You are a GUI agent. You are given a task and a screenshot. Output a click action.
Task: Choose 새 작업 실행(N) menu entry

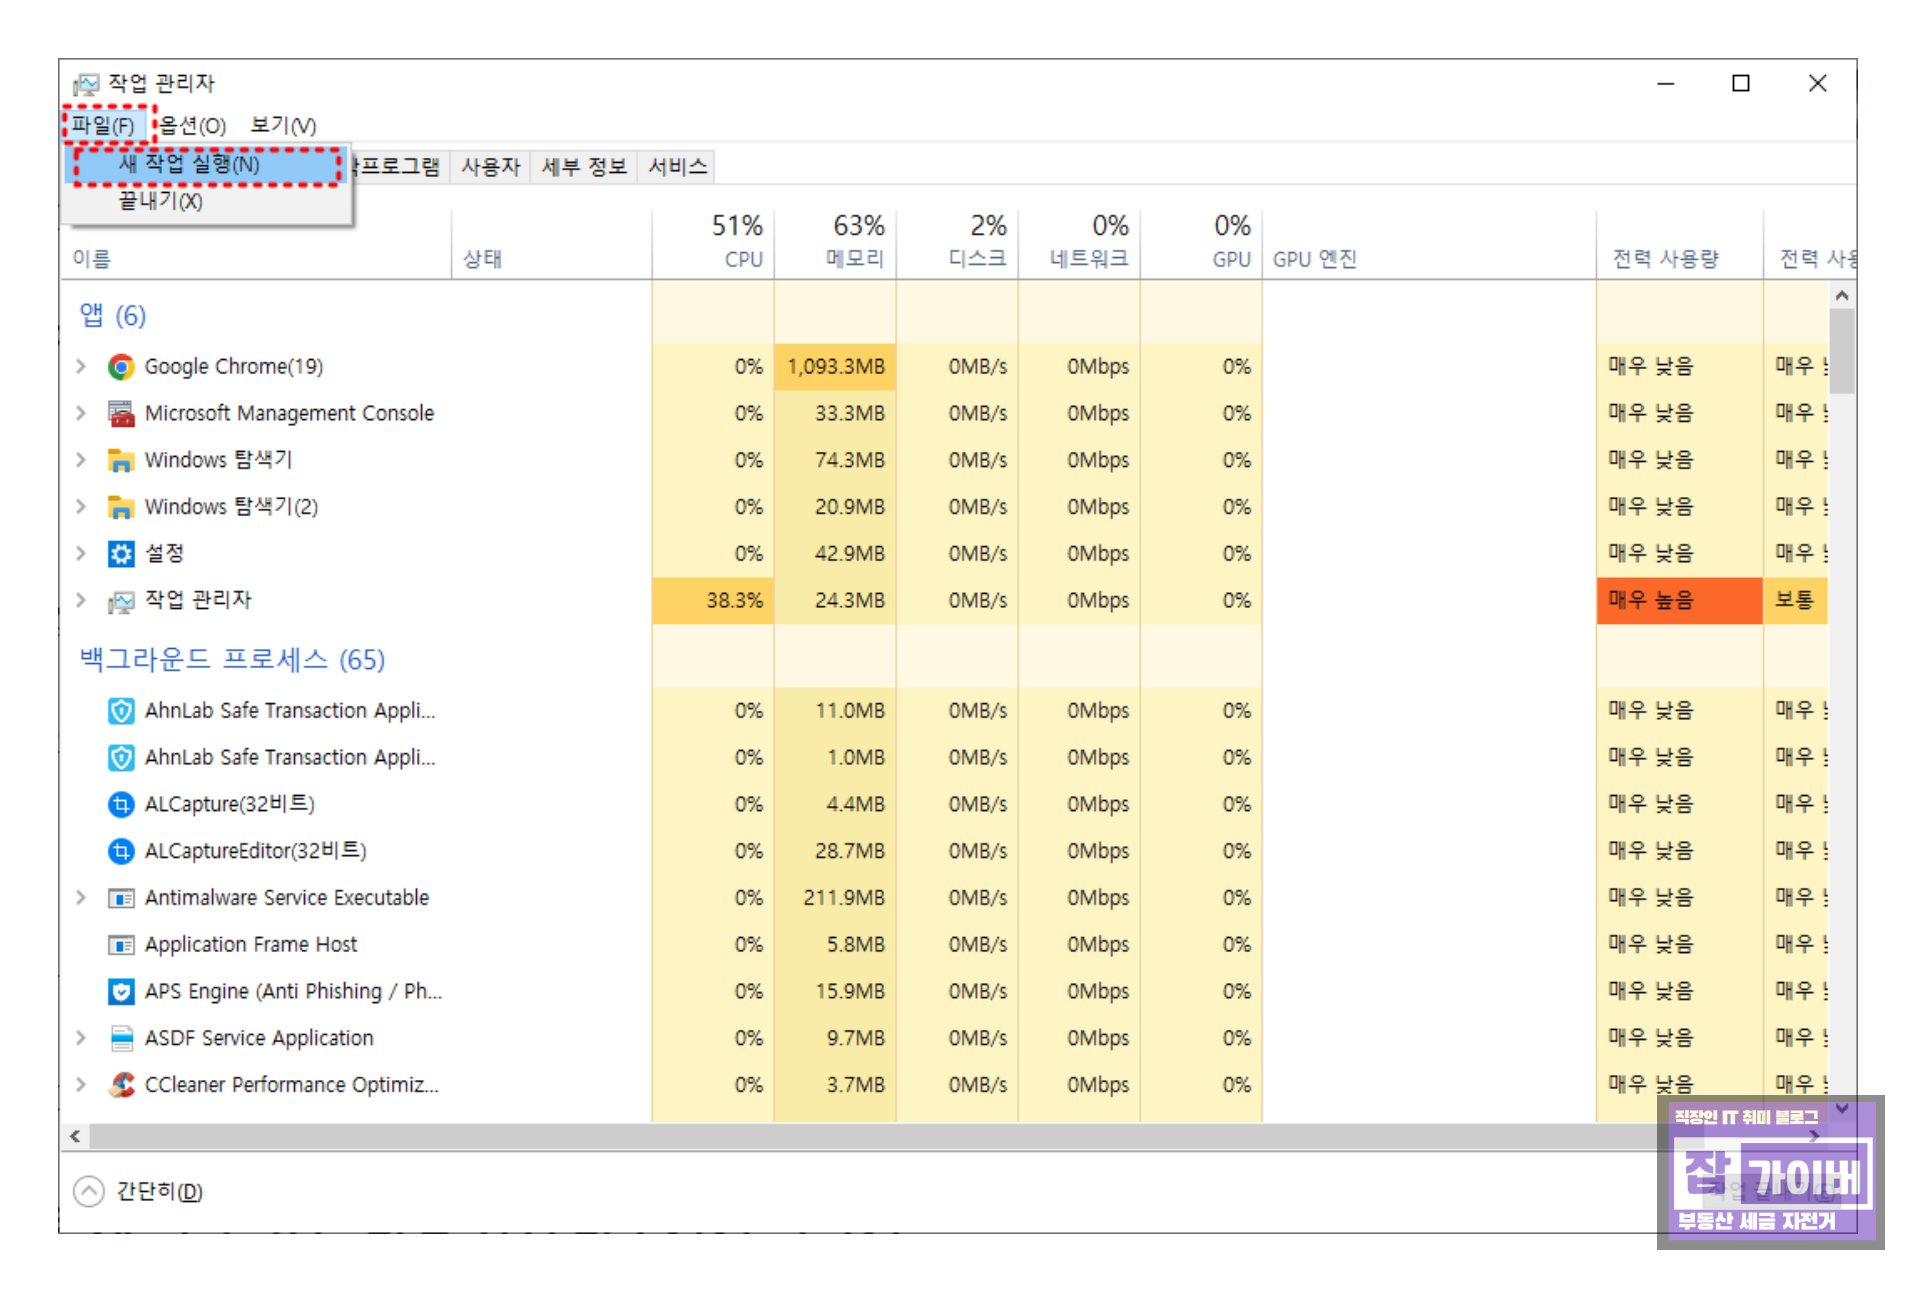click(x=207, y=165)
